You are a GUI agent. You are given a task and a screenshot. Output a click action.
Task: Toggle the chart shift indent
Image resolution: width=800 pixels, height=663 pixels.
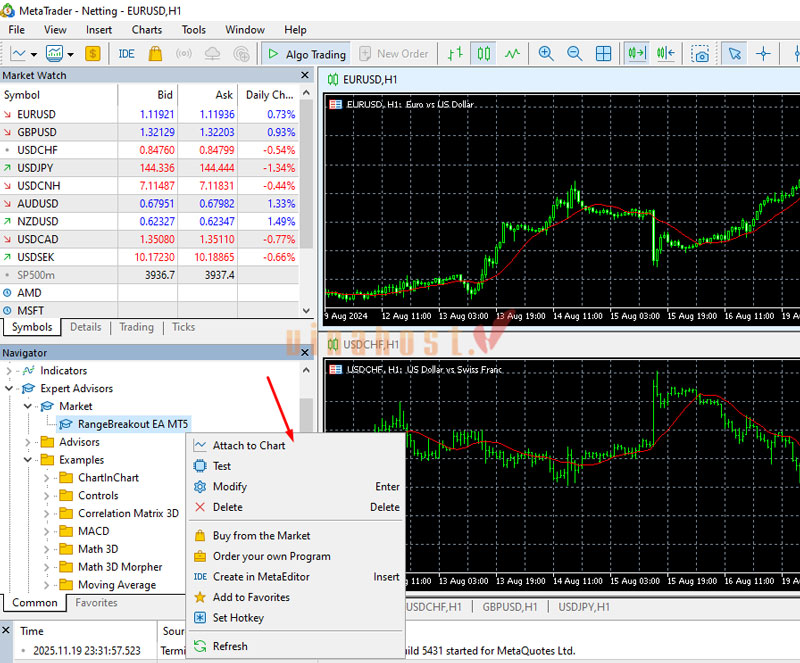coord(663,54)
